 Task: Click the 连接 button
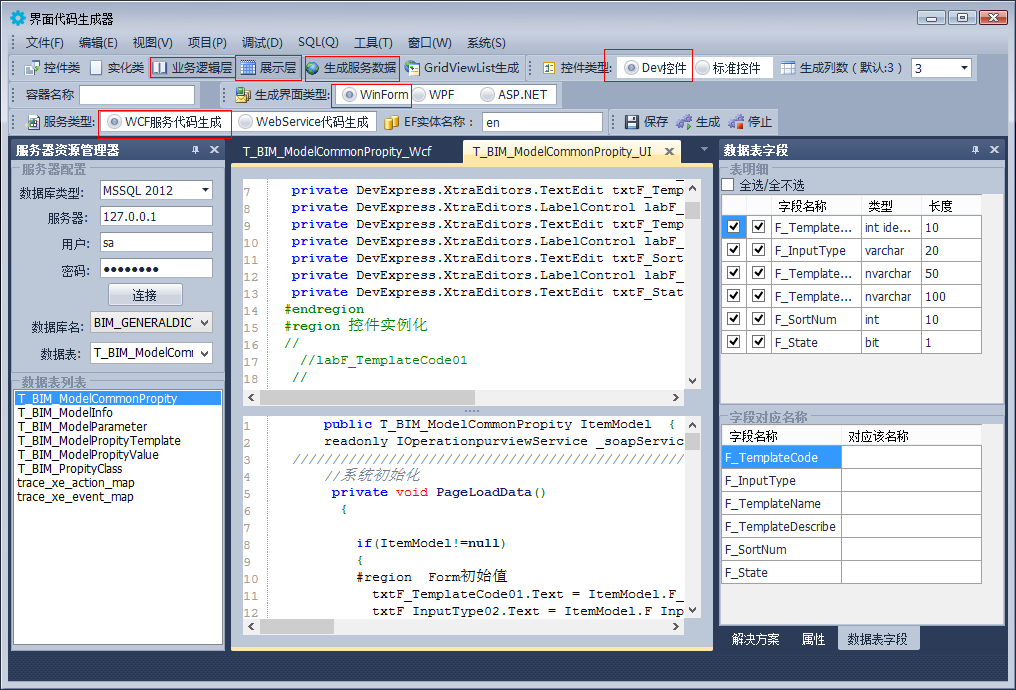[145, 295]
